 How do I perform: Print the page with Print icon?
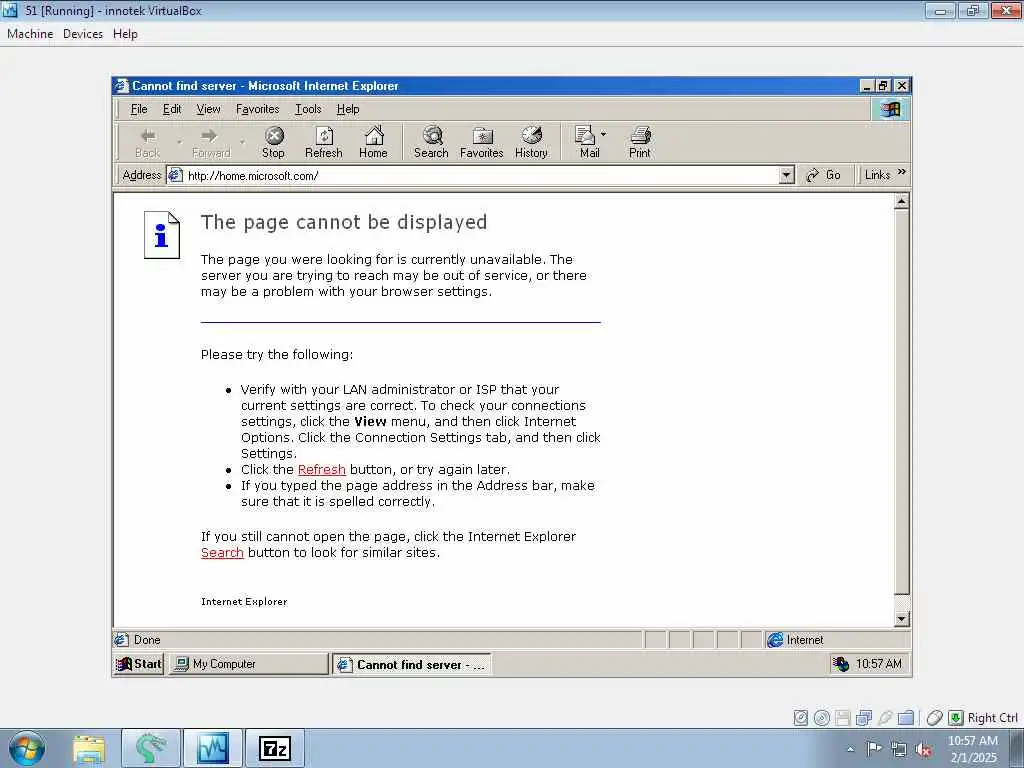(640, 143)
